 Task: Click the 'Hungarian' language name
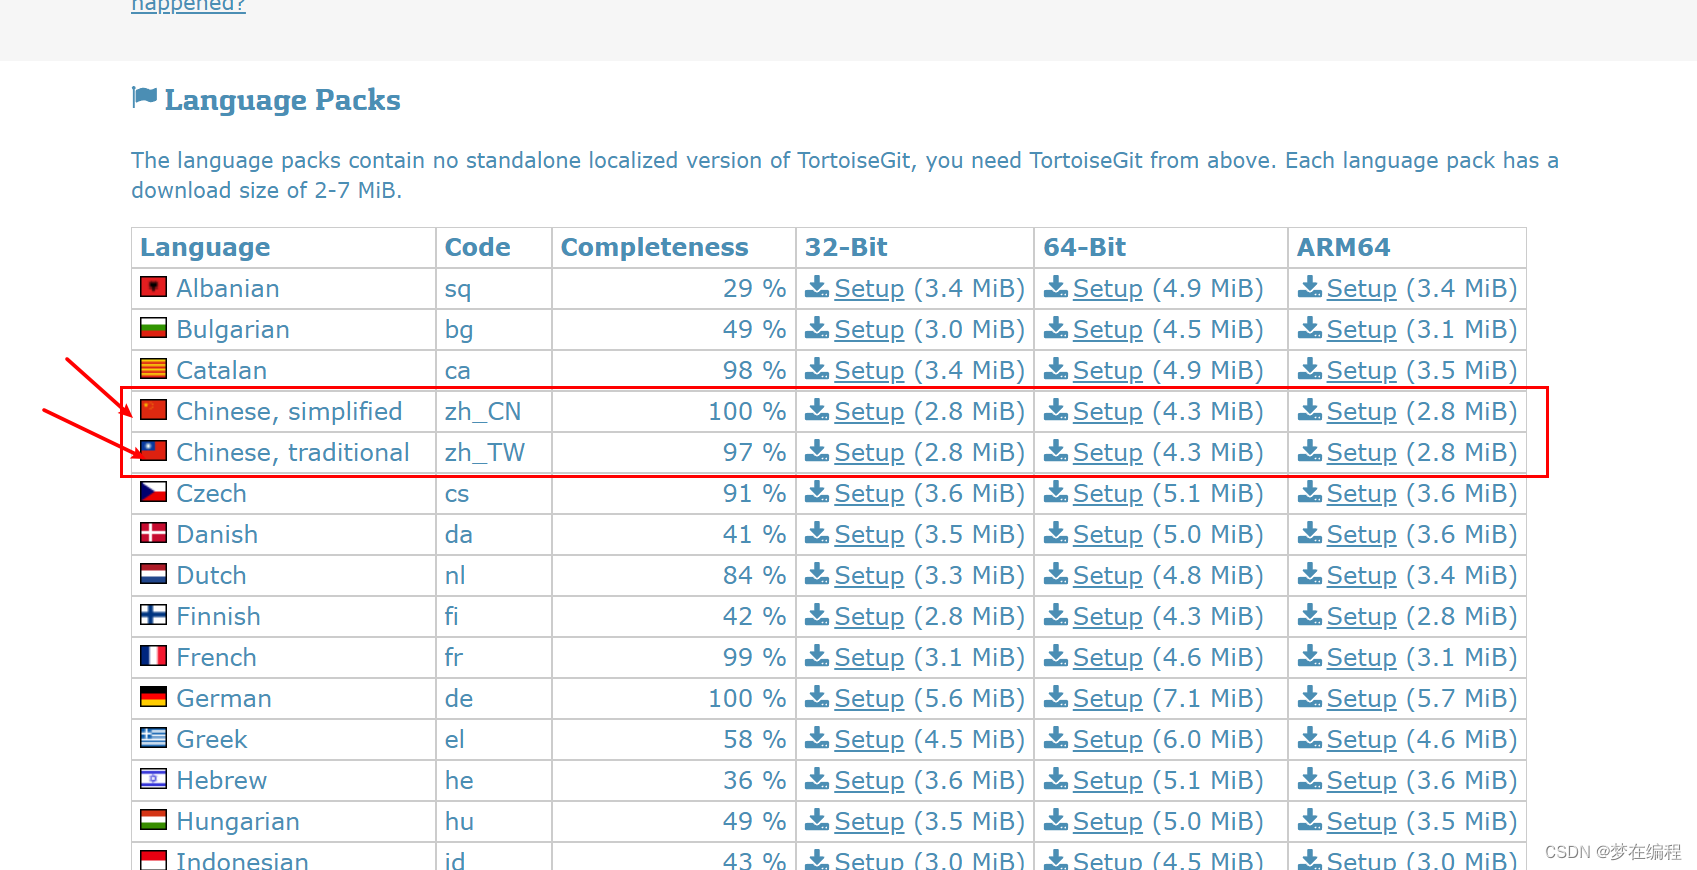[x=238, y=821]
